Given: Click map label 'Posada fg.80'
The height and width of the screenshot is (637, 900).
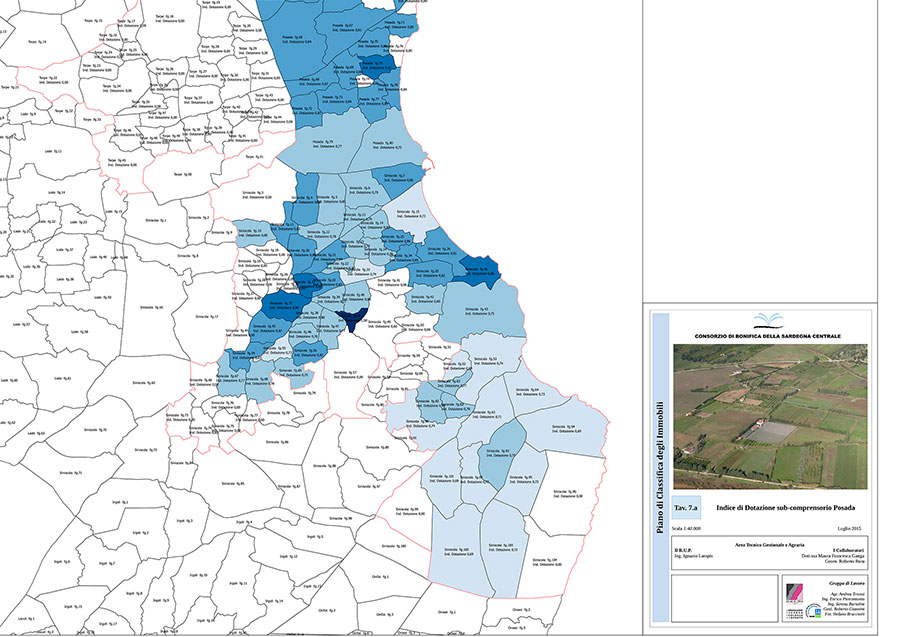Looking at the screenshot, I should (x=383, y=143).
